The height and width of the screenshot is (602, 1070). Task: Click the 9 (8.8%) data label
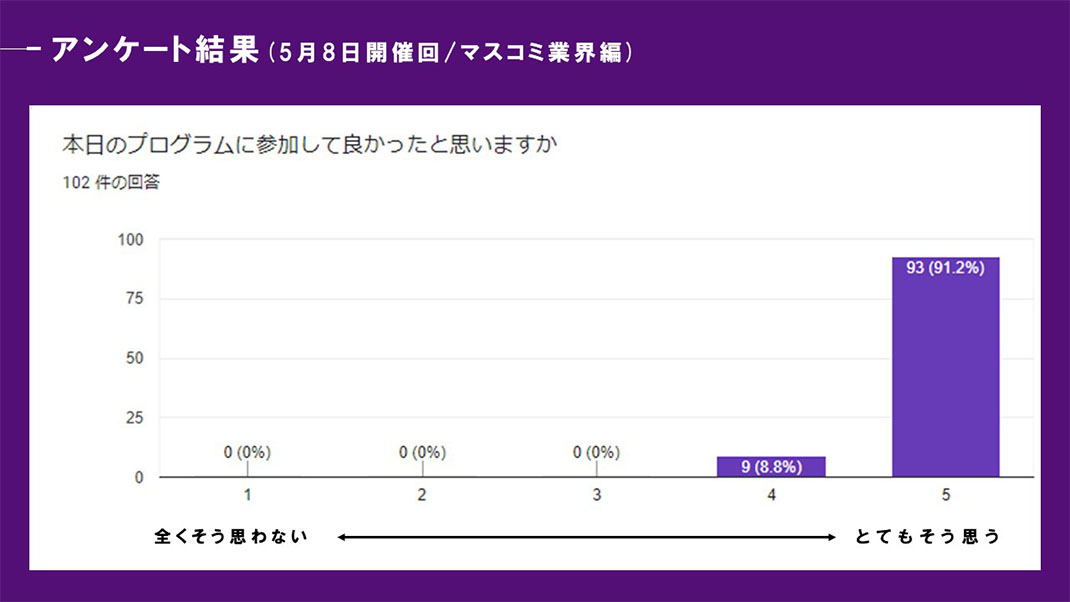click(x=771, y=465)
